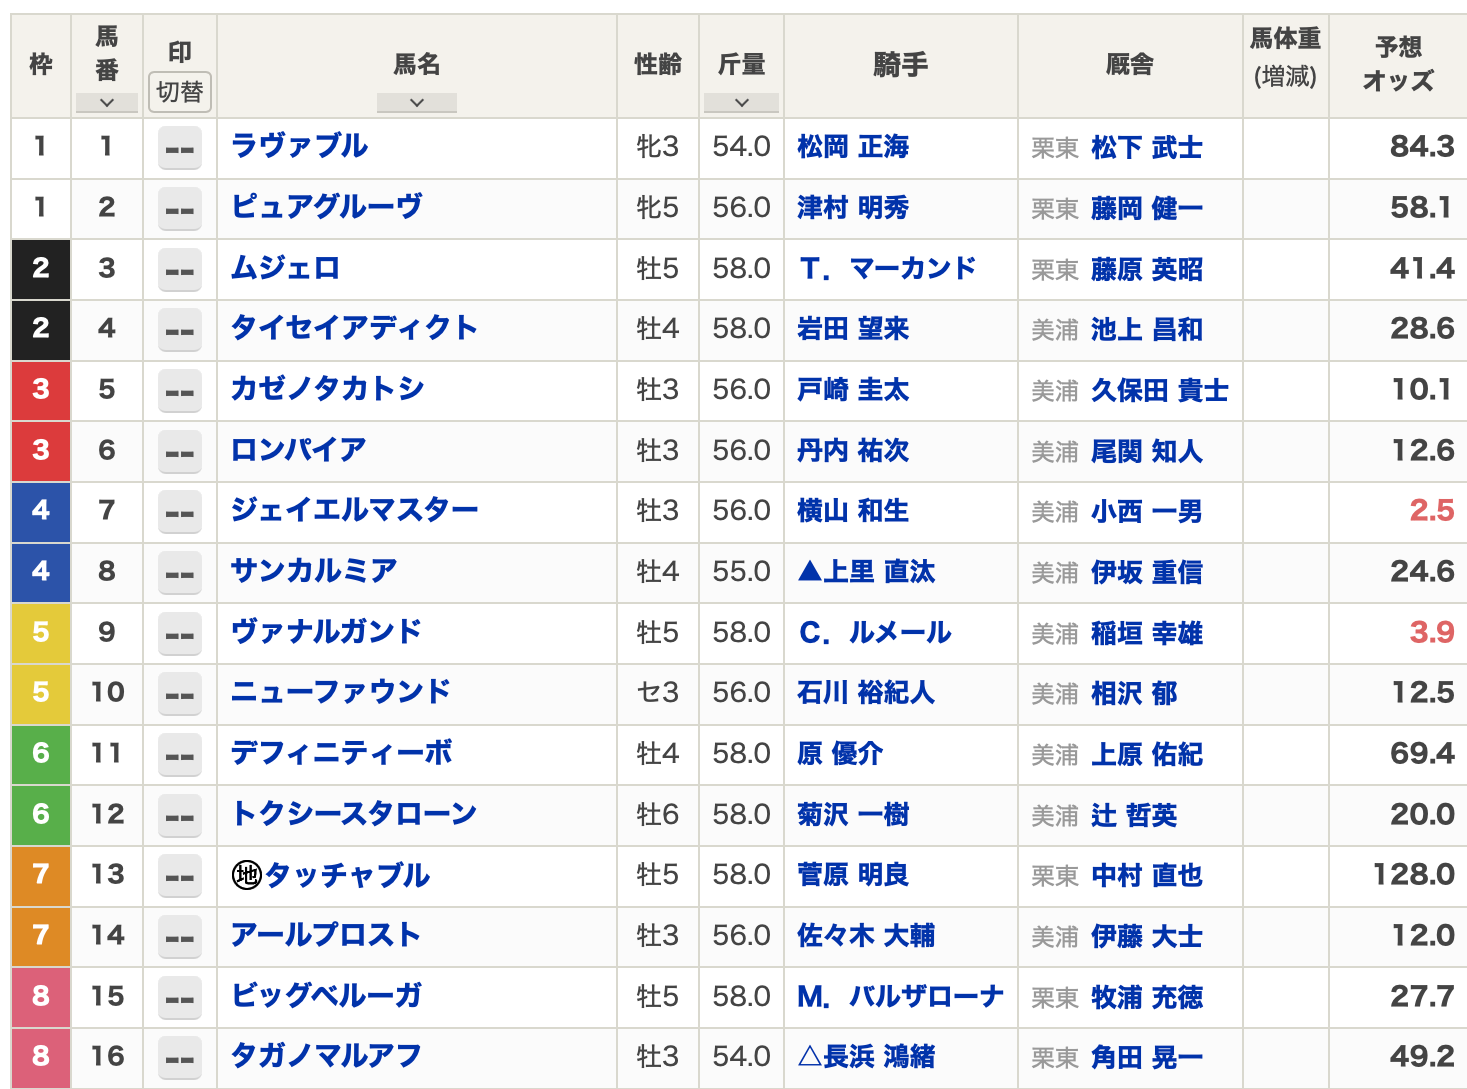Open horse page for ラヴァブル
The width and height of the screenshot is (1467, 1089).
(x=299, y=147)
